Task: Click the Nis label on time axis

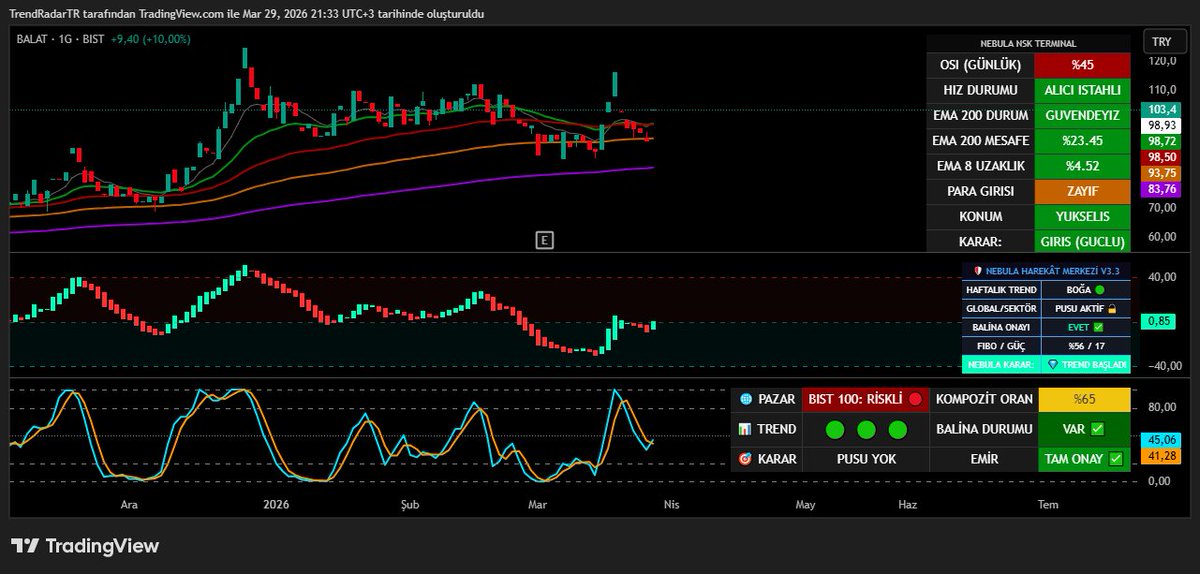Action: point(671,504)
